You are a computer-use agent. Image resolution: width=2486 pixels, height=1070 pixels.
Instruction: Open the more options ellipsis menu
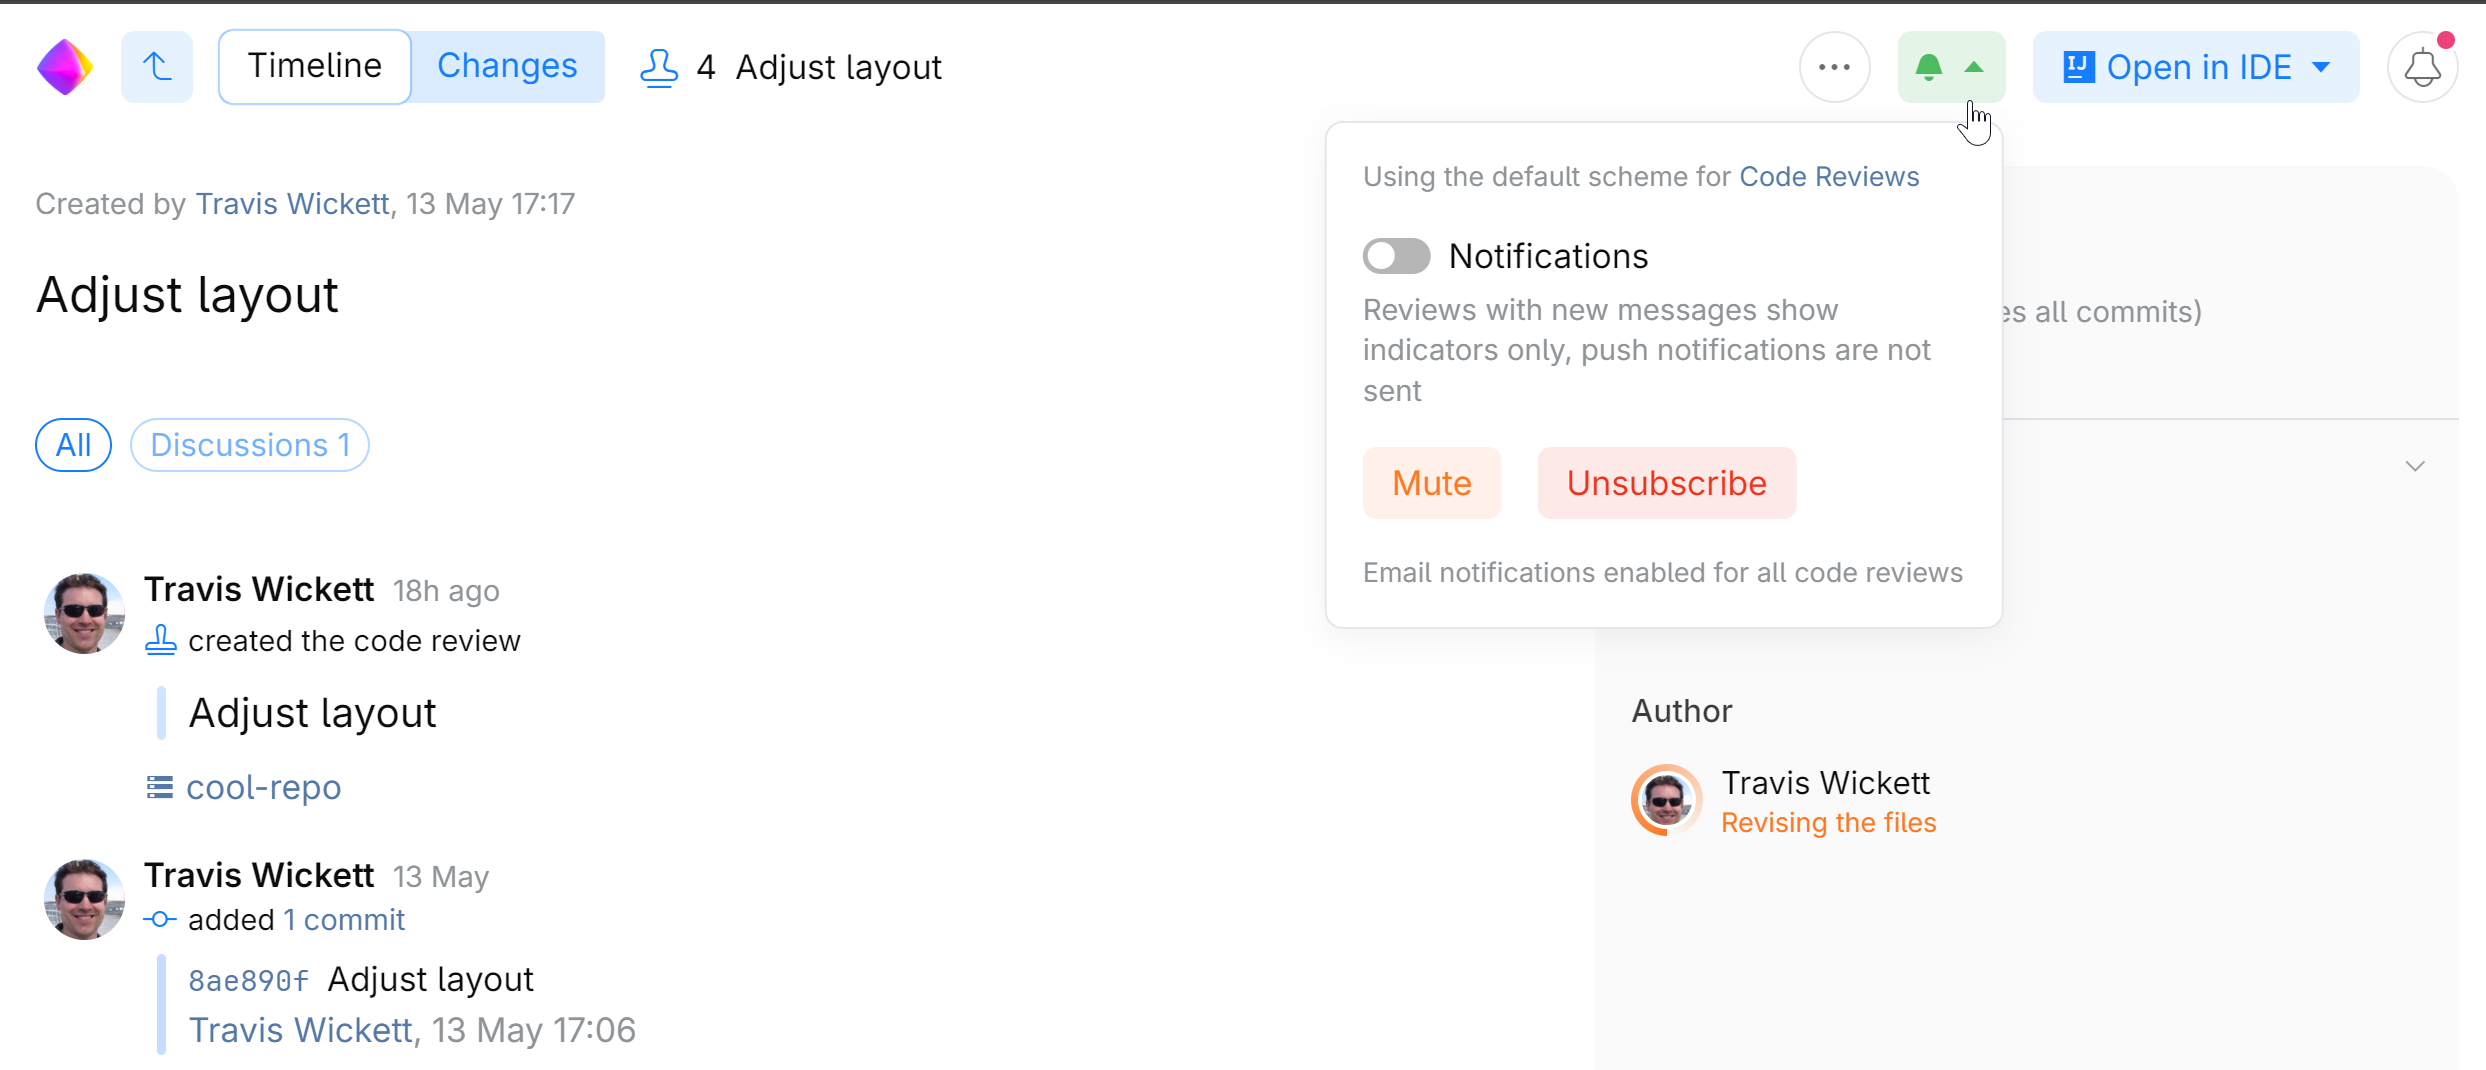1834,66
